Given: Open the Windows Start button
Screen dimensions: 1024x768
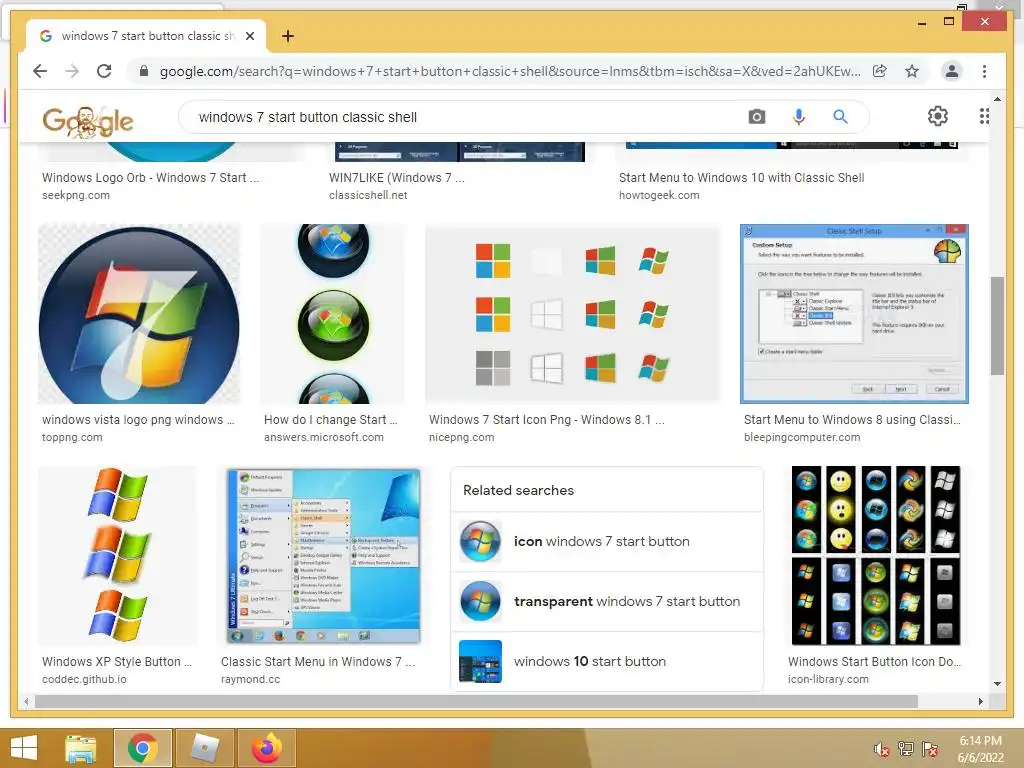Looking at the screenshot, I should pyautogui.click(x=24, y=748).
